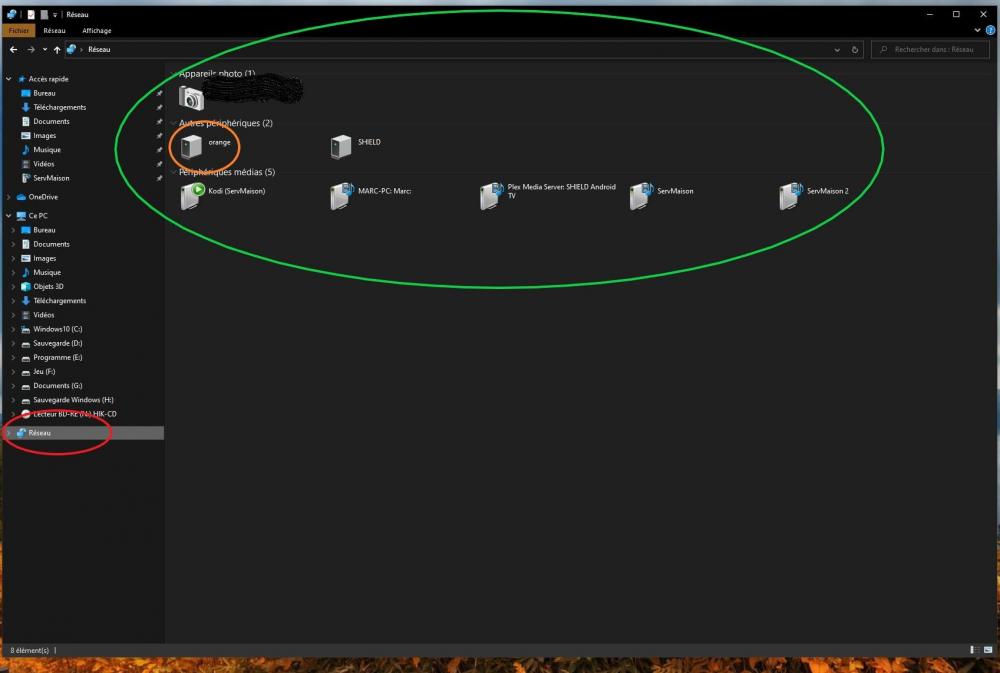The width and height of the screenshot is (1000, 673).
Task: Open the orange network device icon
Action: coord(191,147)
